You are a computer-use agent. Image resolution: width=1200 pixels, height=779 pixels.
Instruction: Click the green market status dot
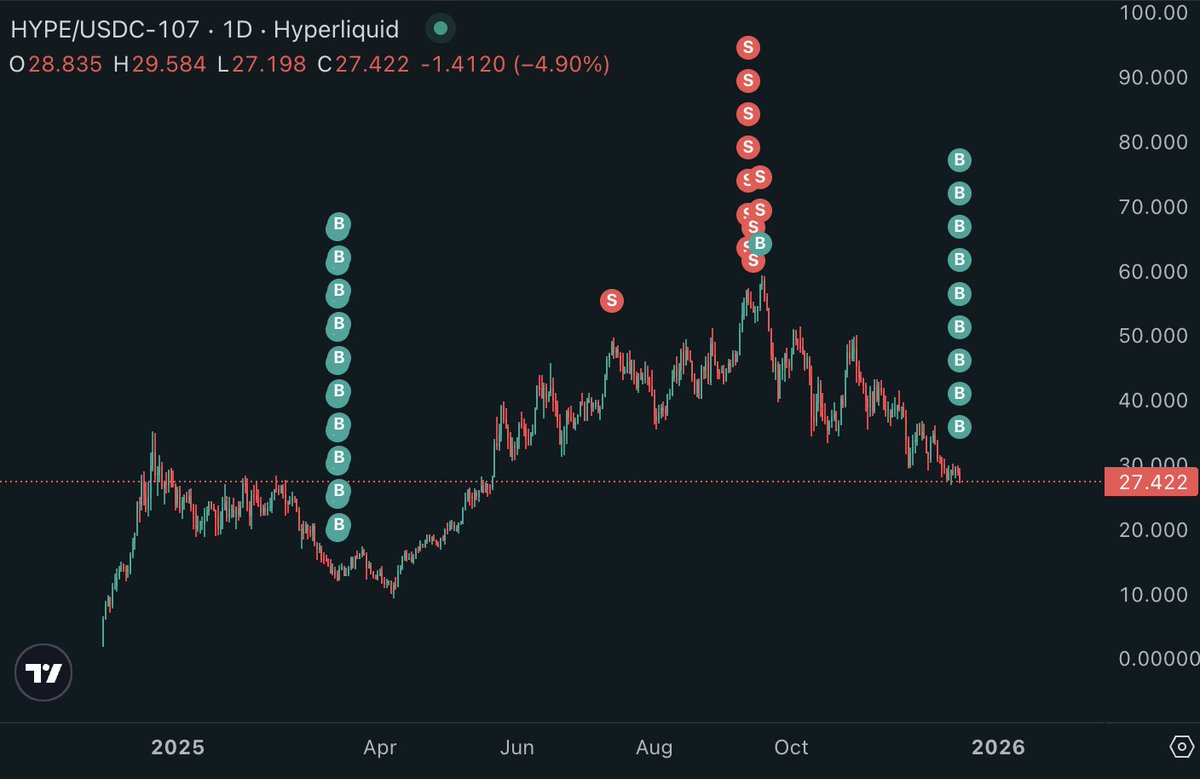pyautogui.click(x=439, y=30)
